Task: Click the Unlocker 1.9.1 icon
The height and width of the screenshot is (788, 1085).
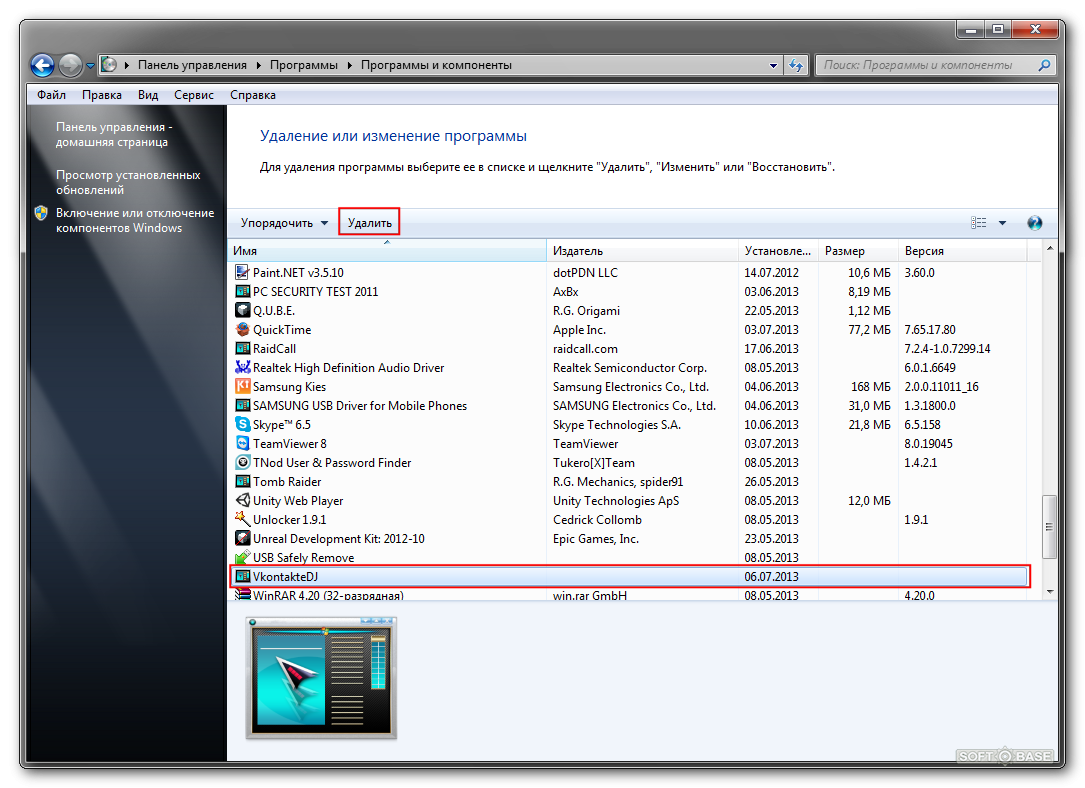Action: (x=242, y=519)
